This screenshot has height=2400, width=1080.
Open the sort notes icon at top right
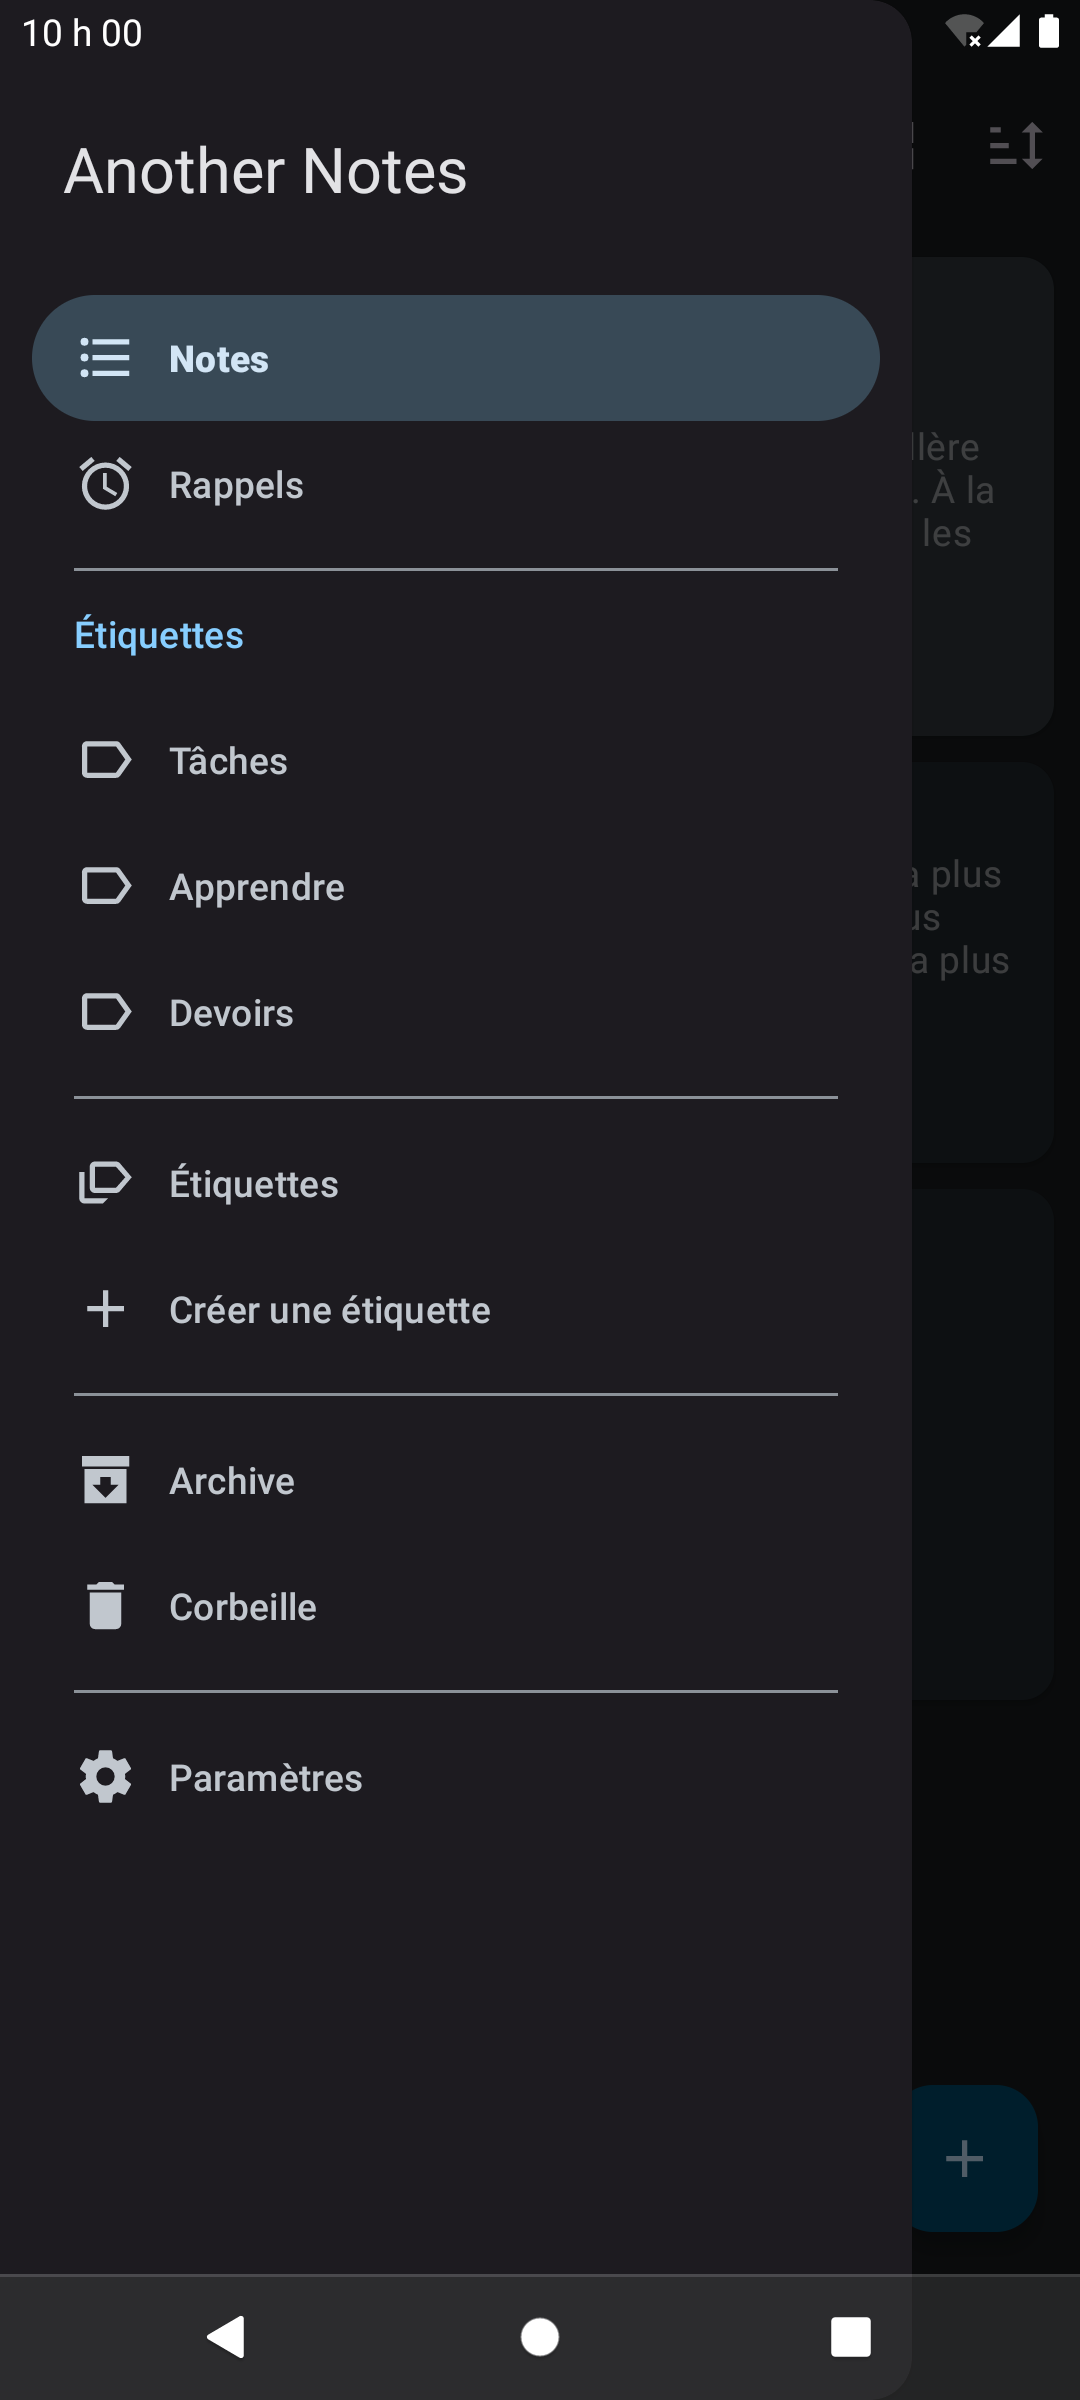pos(1016,146)
